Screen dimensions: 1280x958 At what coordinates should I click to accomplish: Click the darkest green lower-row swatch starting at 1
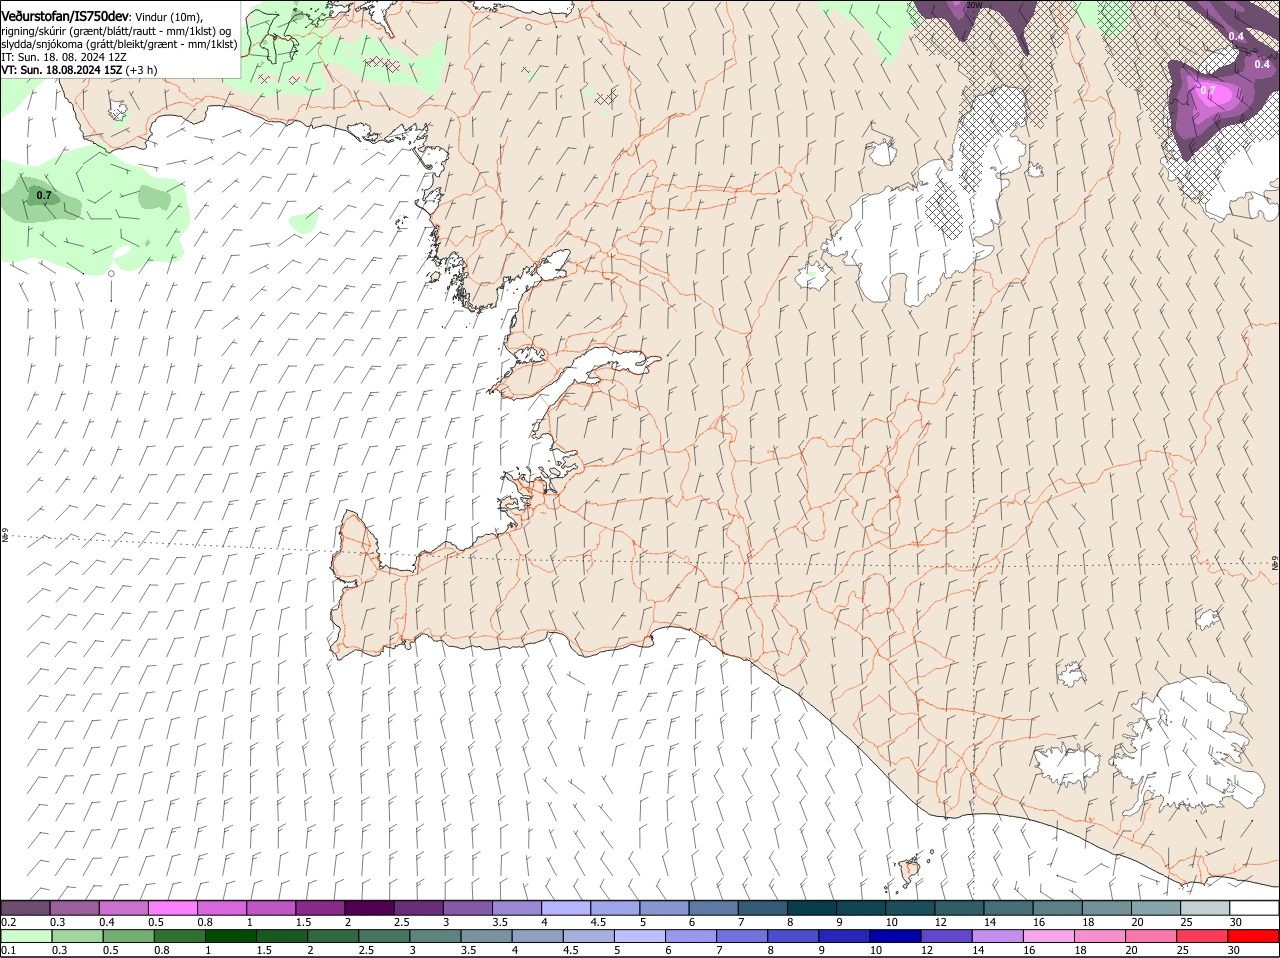click(231, 936)
